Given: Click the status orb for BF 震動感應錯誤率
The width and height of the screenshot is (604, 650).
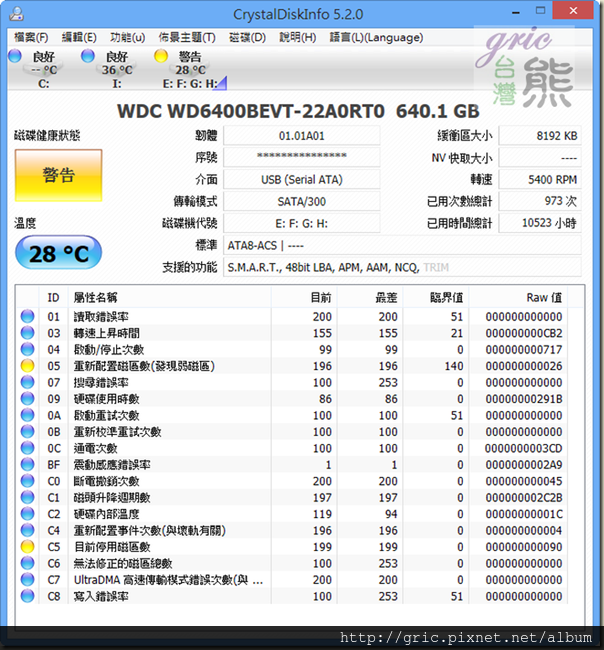Looking at the screenshot, I should (27, 464).
